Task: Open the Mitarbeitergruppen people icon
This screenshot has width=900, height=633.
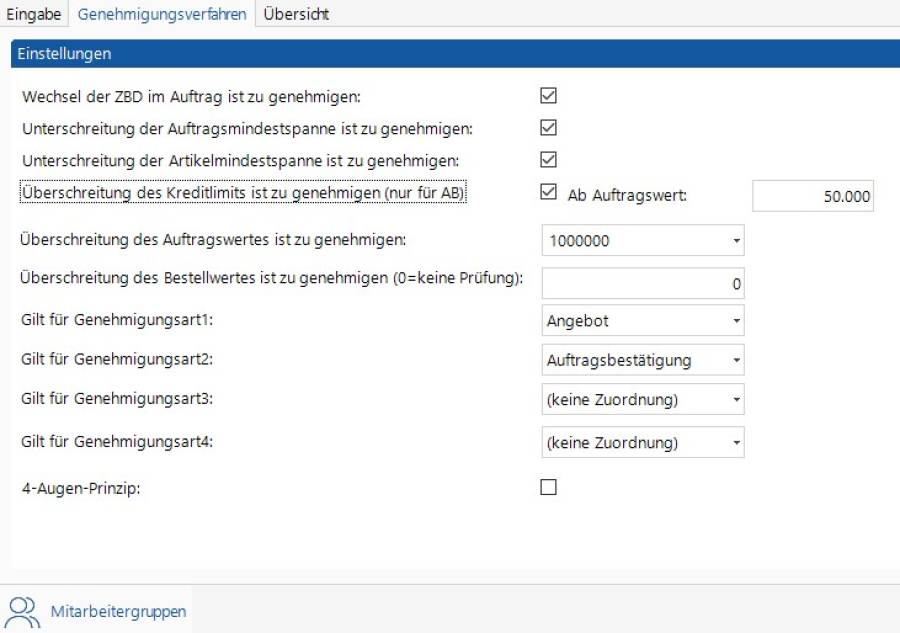Action: click(23, 611)
